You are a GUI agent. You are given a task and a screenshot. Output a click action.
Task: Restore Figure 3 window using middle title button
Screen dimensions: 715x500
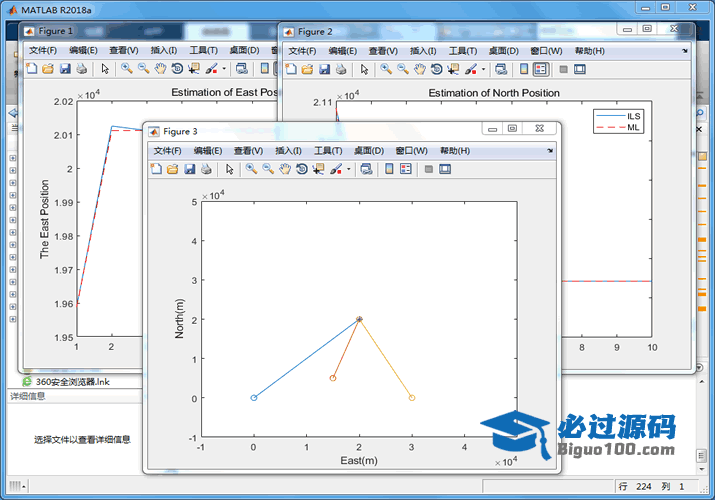point(513,129)
